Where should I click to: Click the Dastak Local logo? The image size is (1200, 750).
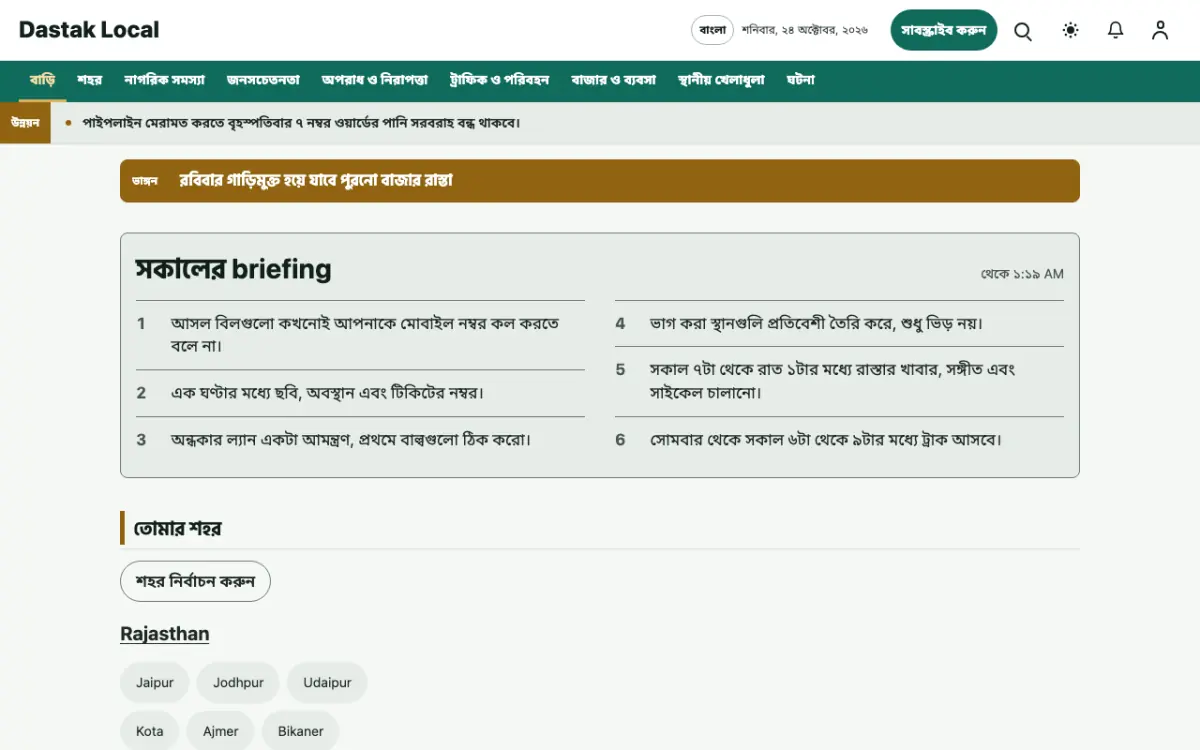pos(89,30)
